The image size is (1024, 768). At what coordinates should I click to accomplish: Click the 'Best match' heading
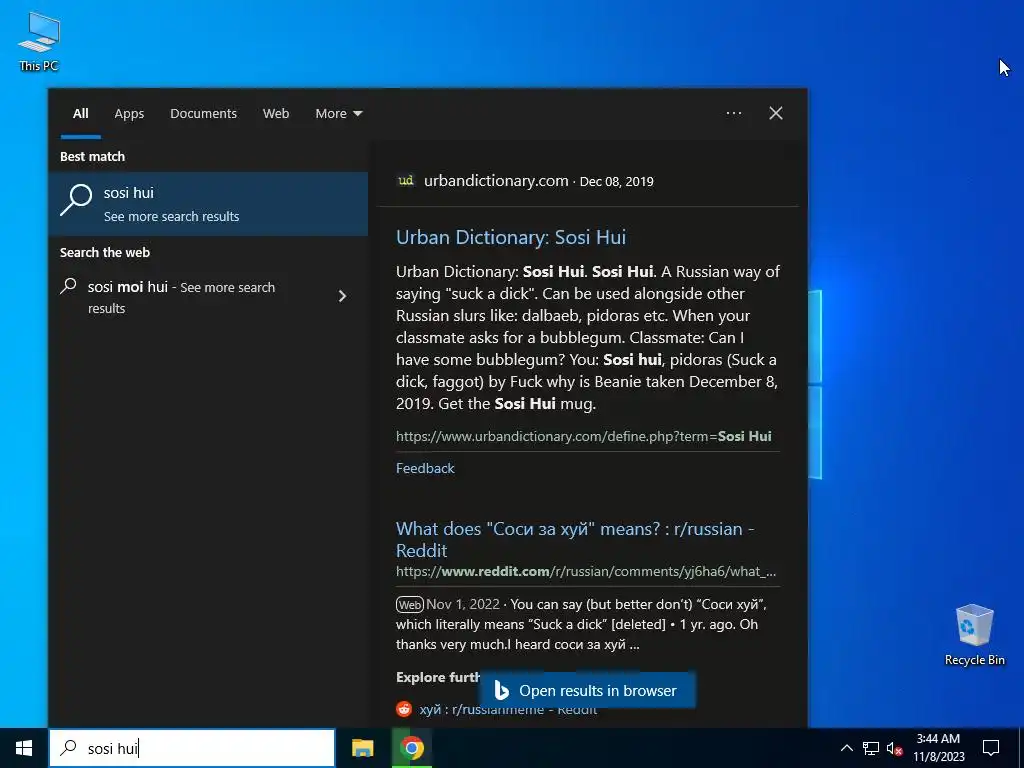click(x=93, y=157)
